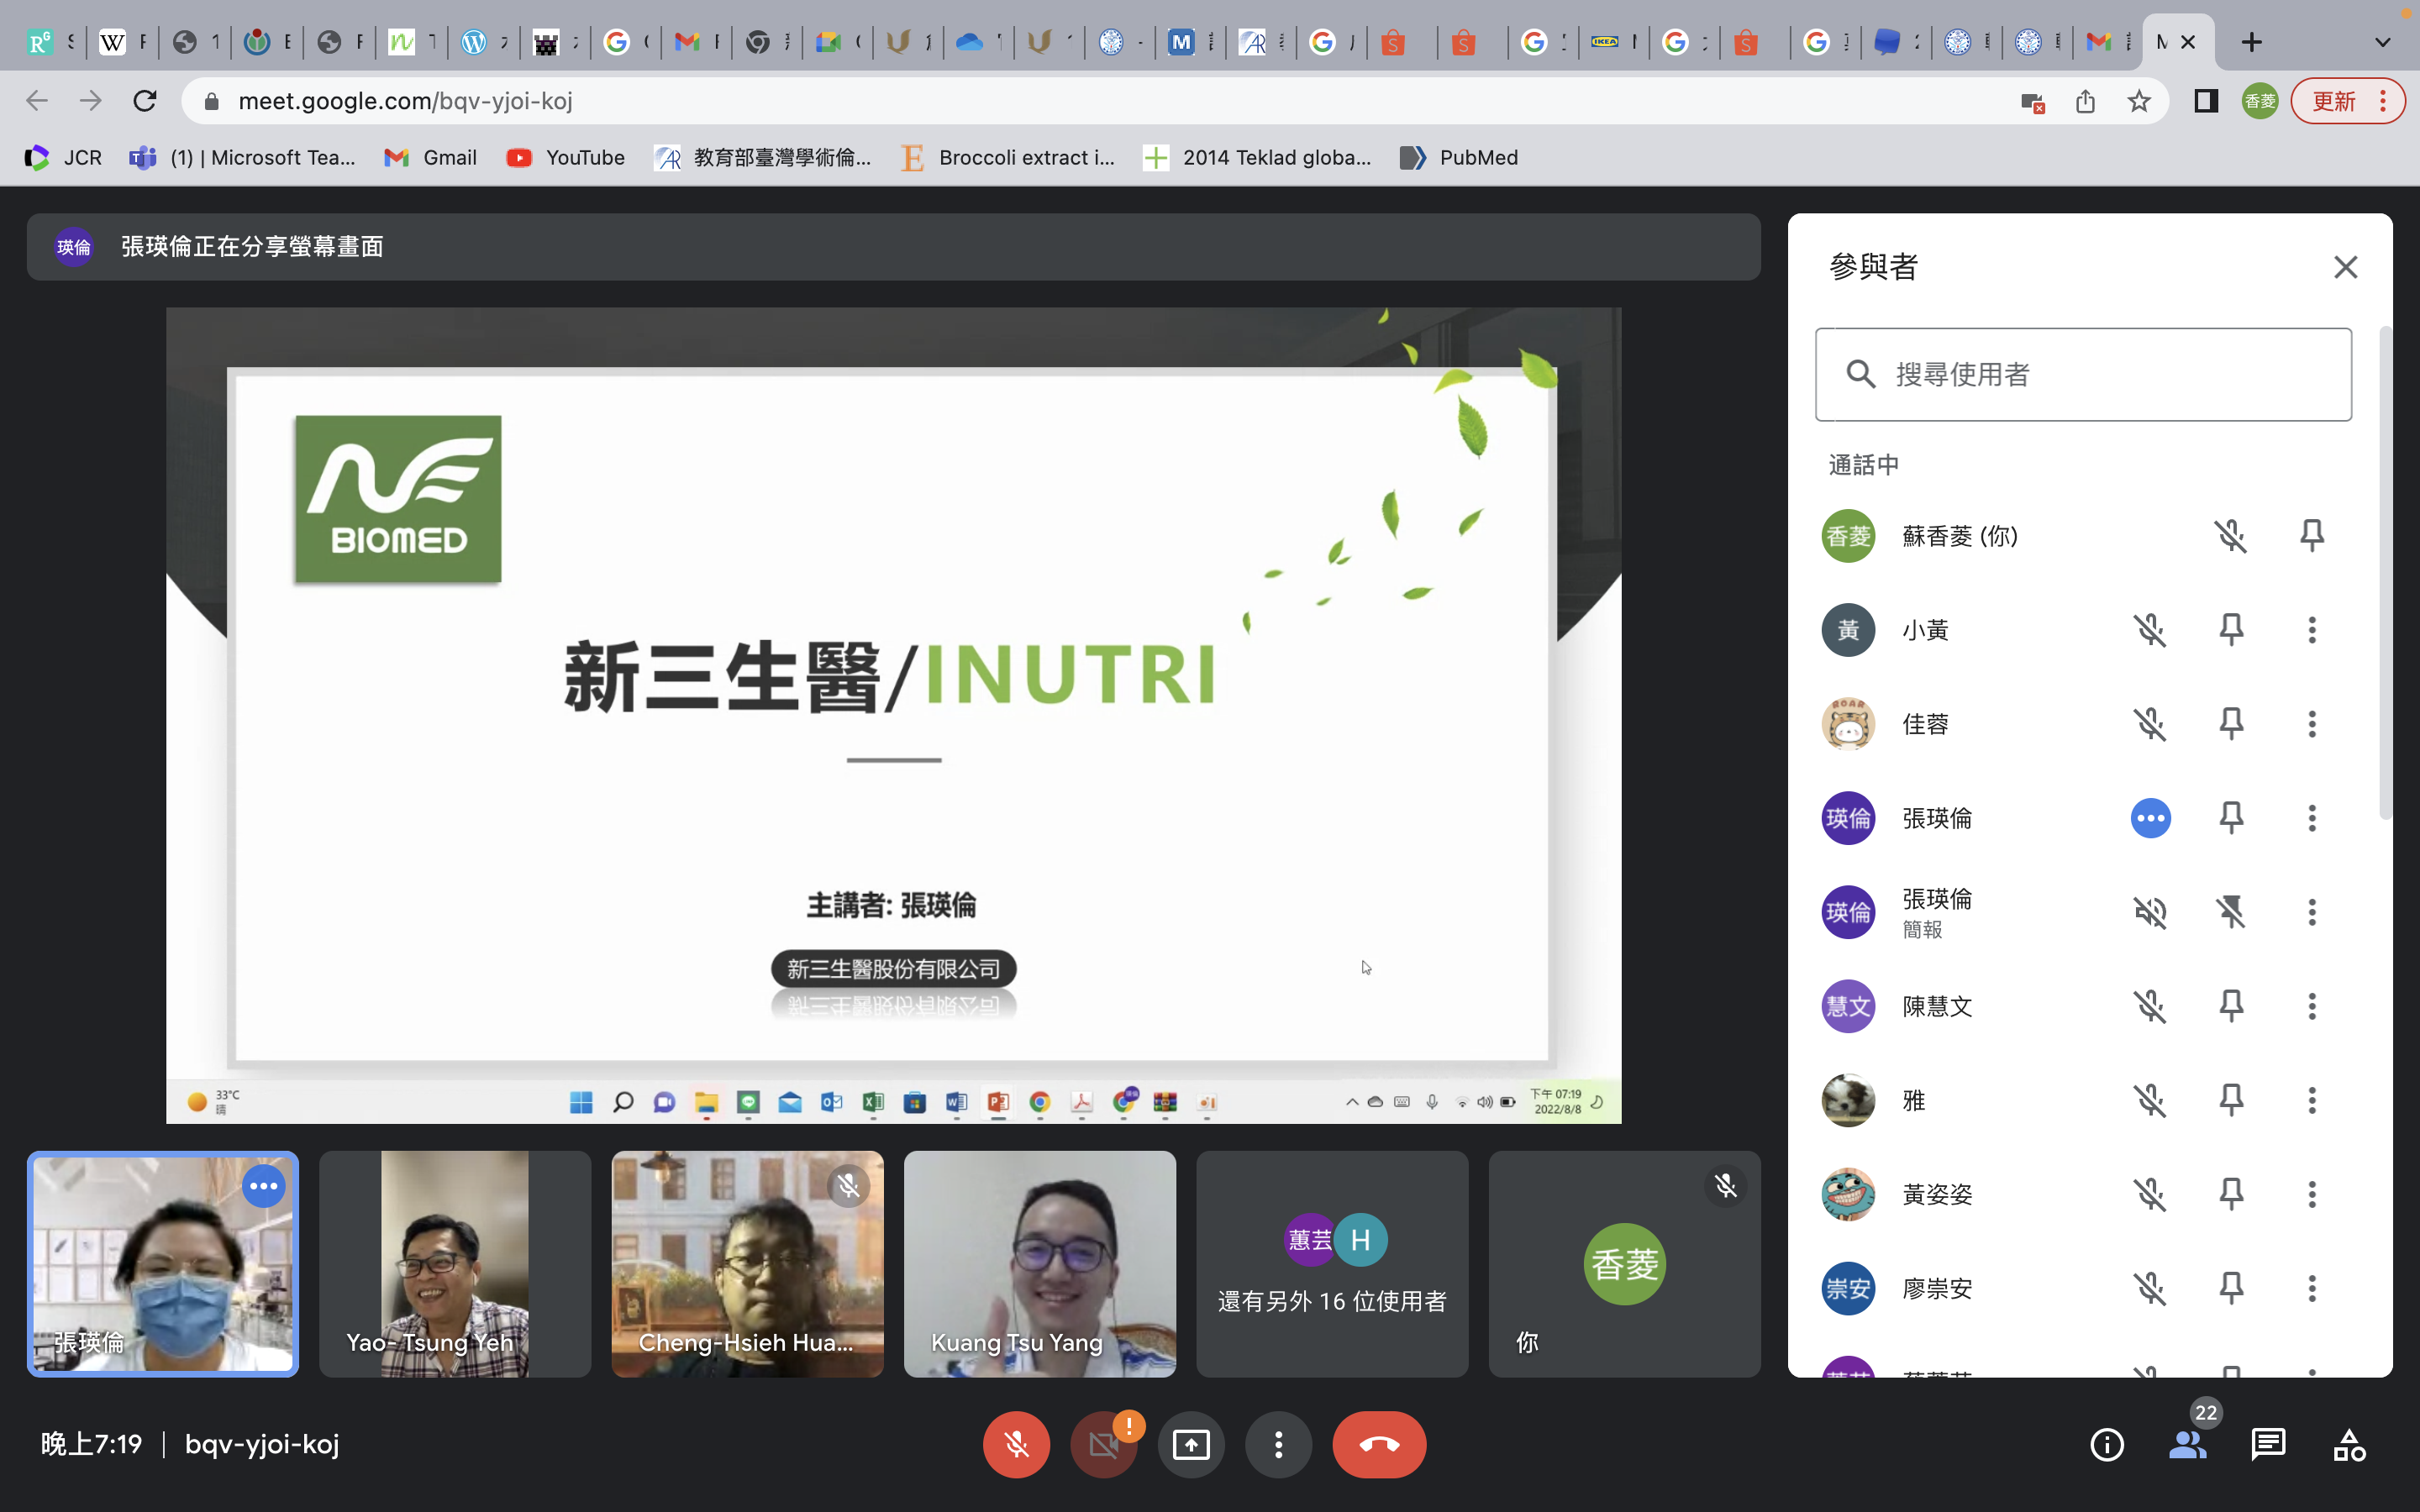The width and height of the screenshot is (2420, 1512).
Task: Expand the tab search chevron
Action: pyautogui.click(x=2383, y=42)
